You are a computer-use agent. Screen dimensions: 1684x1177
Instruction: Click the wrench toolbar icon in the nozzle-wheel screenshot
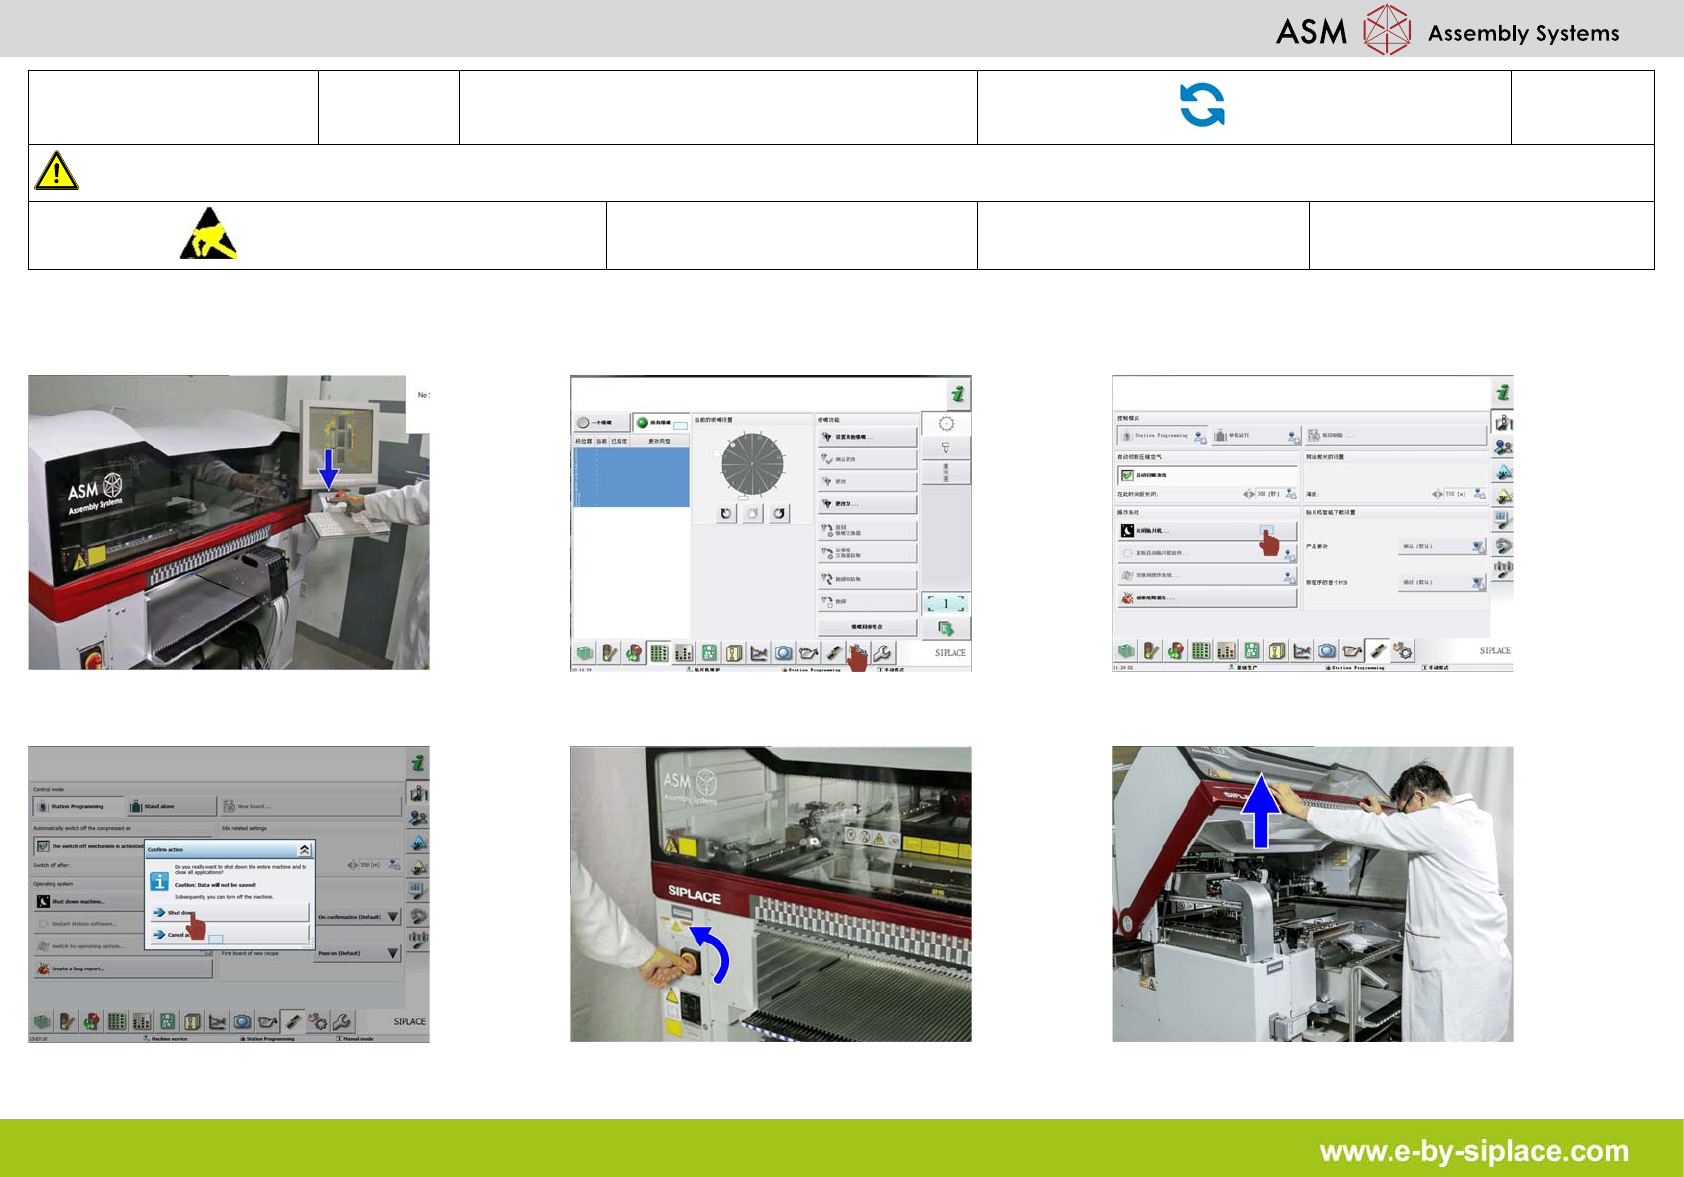point(882,653)
